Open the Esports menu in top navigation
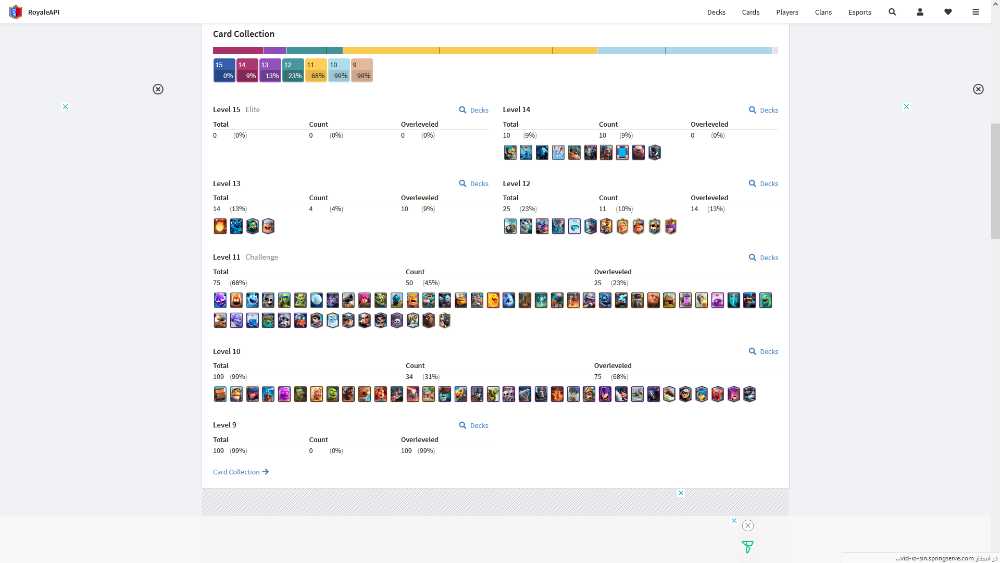 click(859, 12)
